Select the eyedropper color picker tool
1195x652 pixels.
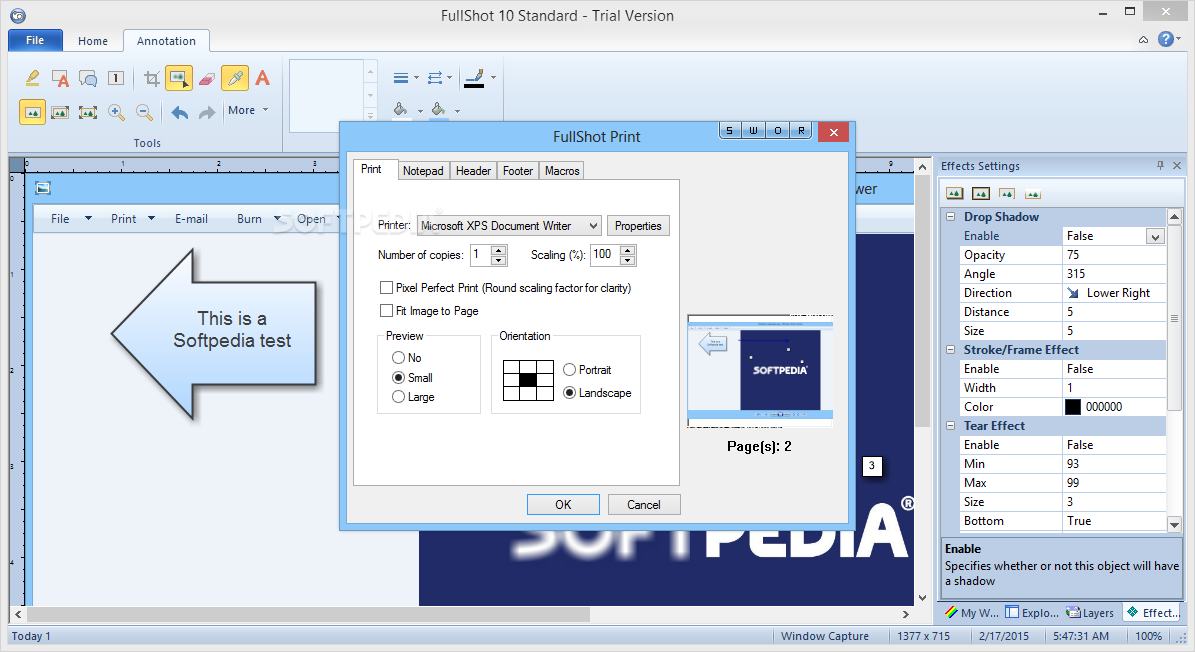tap(235, 78)
